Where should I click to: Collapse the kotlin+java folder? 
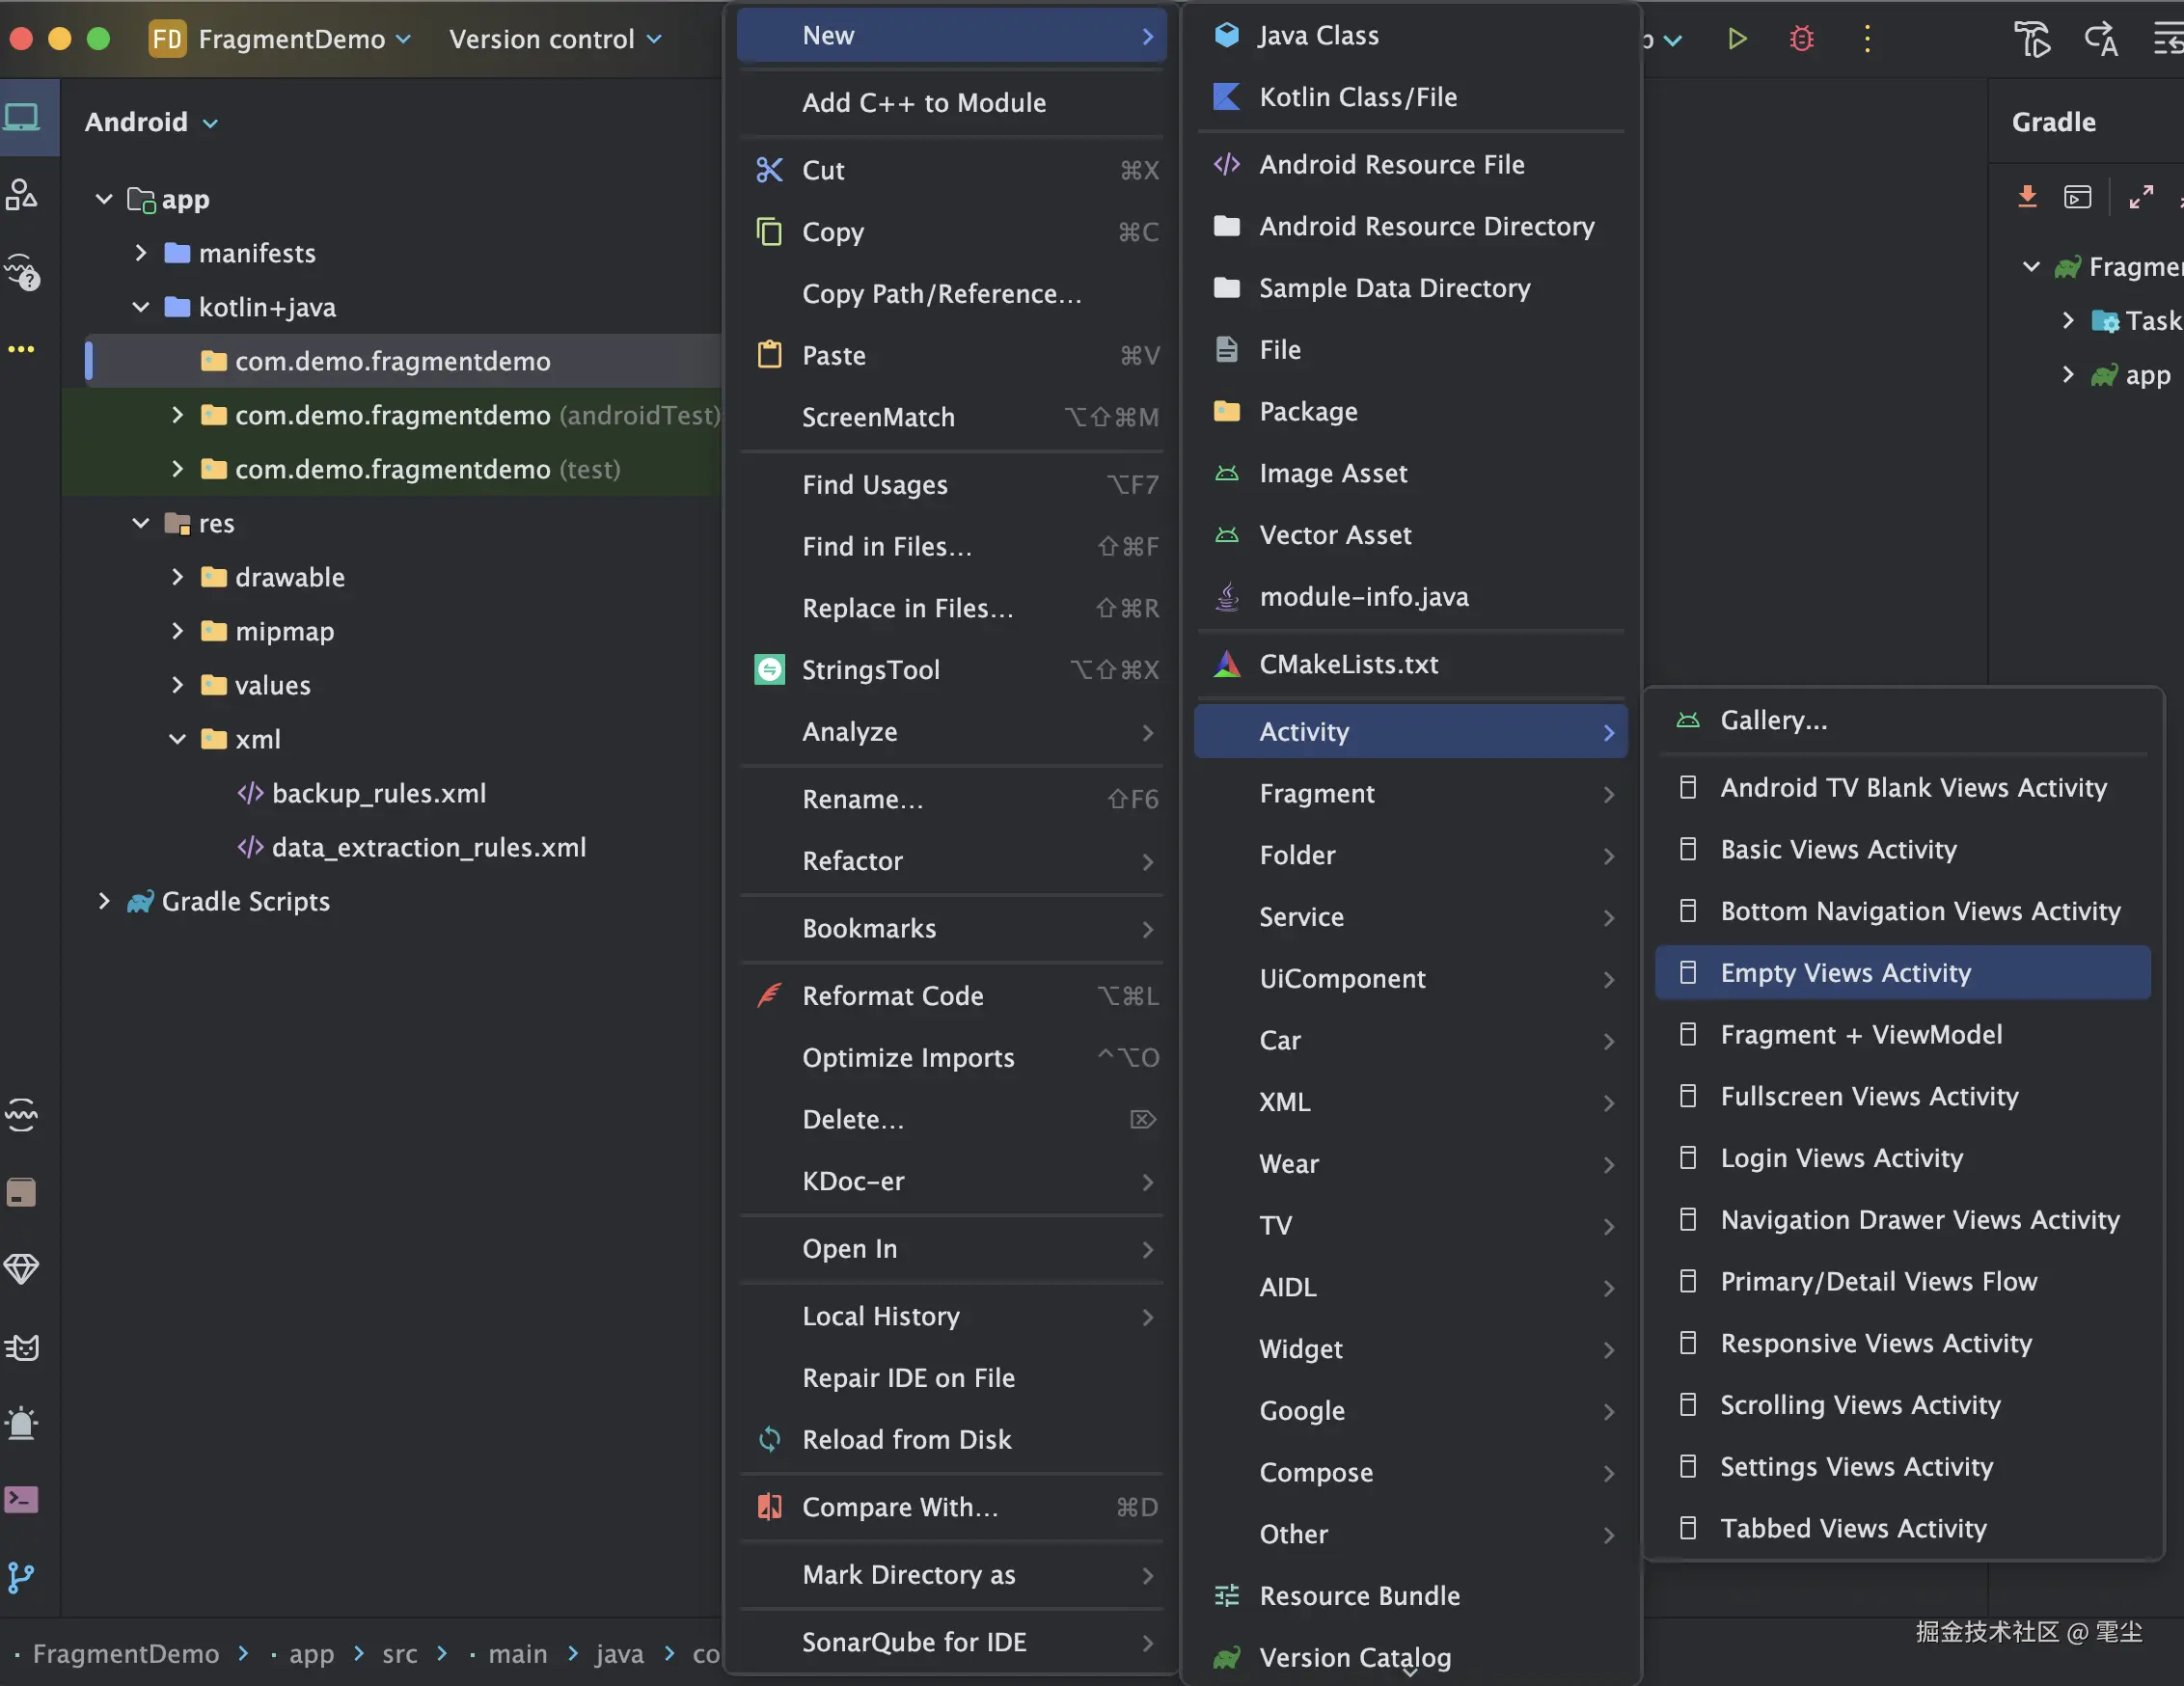pos(141,307)
